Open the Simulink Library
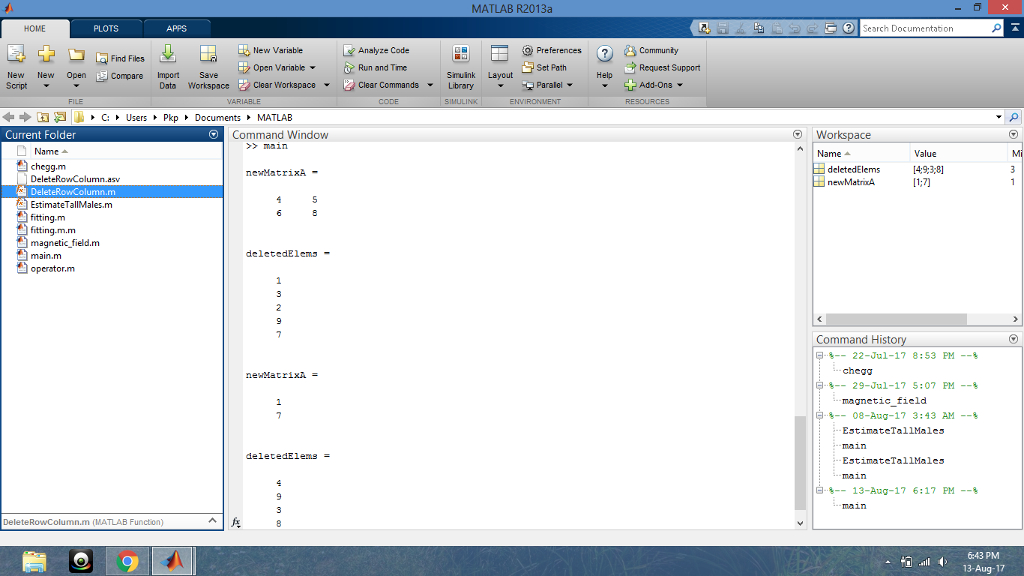Screen dimensions: 1024x576 click(461, 67)
